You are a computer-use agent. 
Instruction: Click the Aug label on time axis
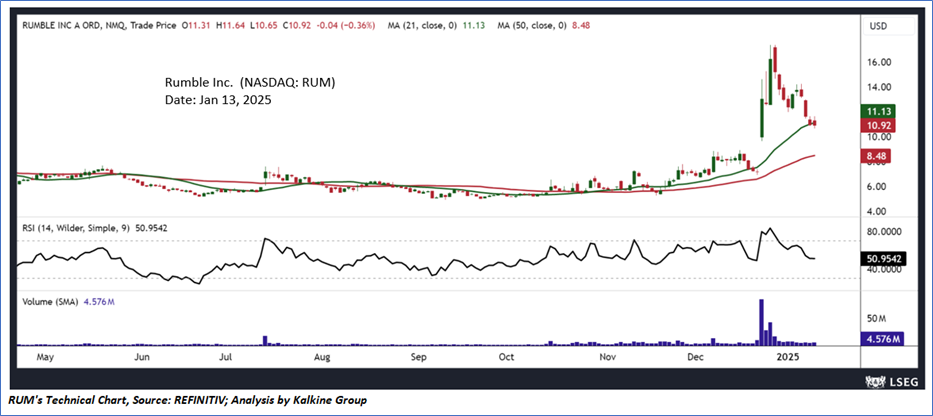[322, 357]
